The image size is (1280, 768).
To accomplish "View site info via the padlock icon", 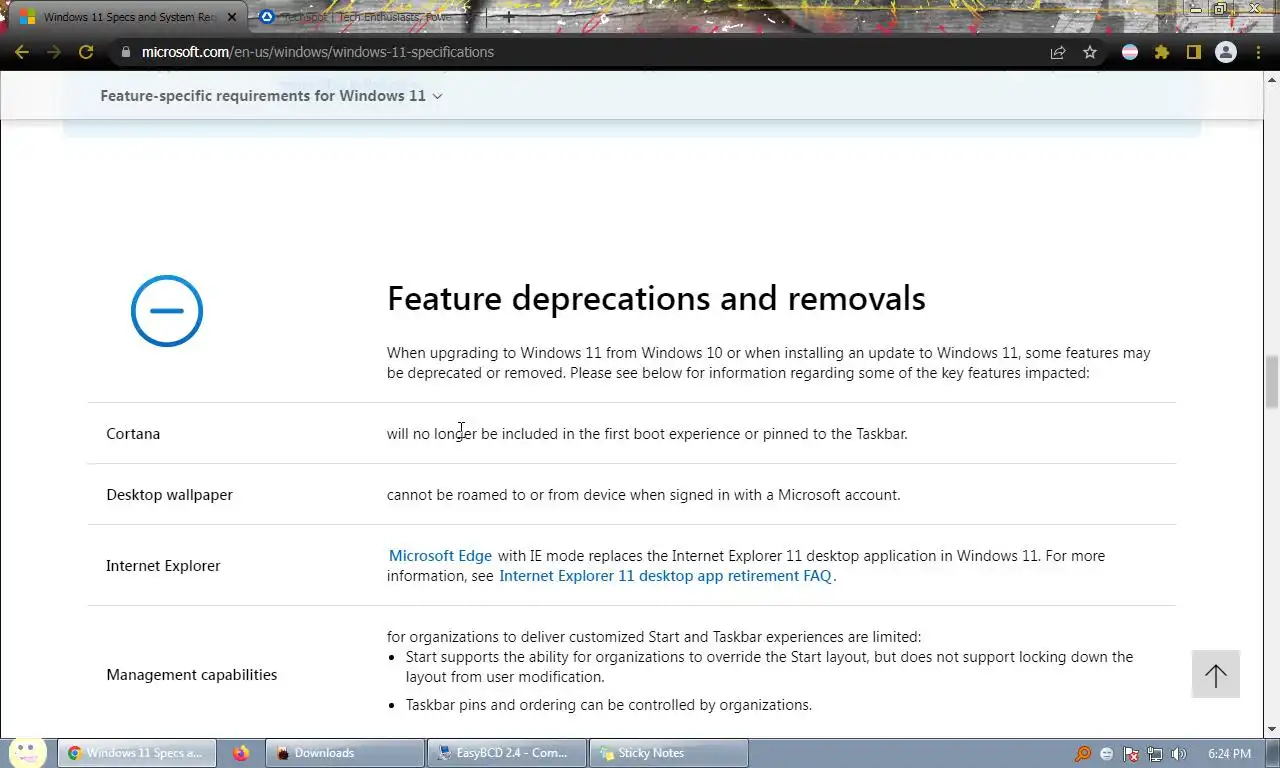I will 125,52.
